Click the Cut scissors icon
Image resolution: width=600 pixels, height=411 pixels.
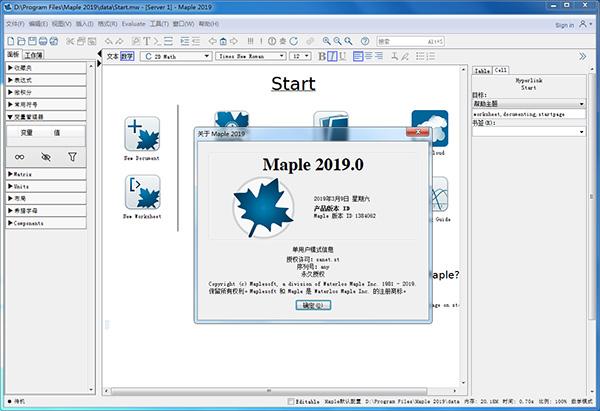tap(70, 41)
